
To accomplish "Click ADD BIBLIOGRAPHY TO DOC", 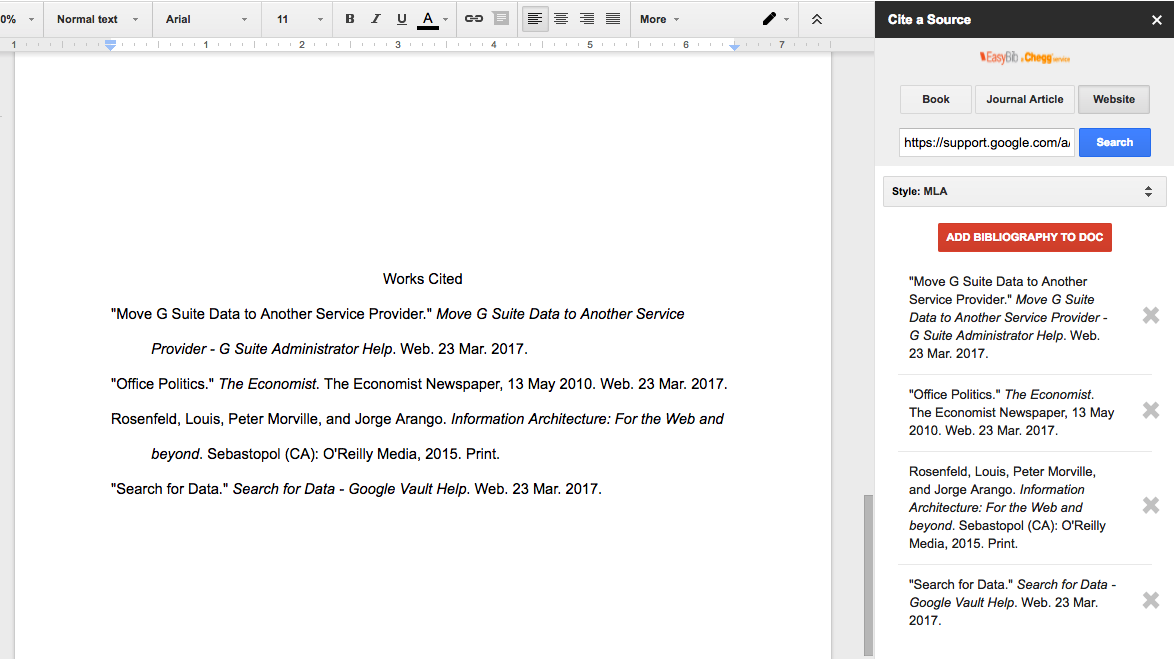I will 1024,237.
